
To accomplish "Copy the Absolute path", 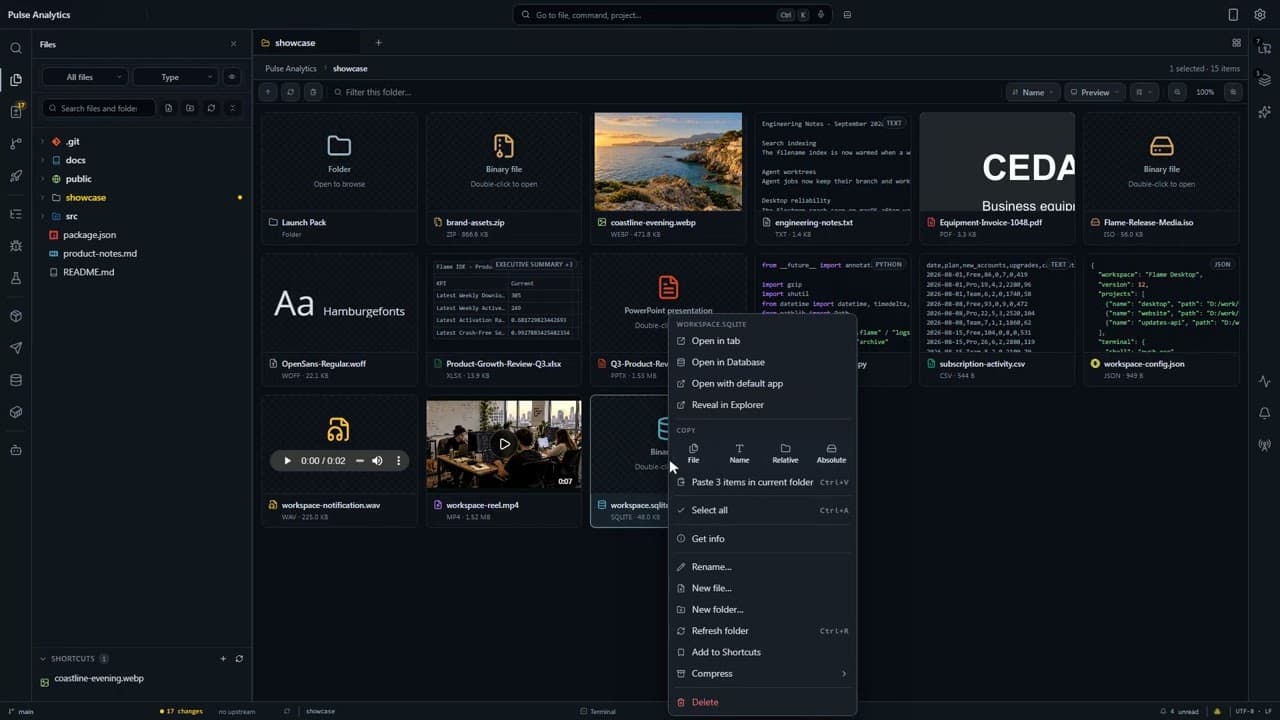I will coord(831,453).
